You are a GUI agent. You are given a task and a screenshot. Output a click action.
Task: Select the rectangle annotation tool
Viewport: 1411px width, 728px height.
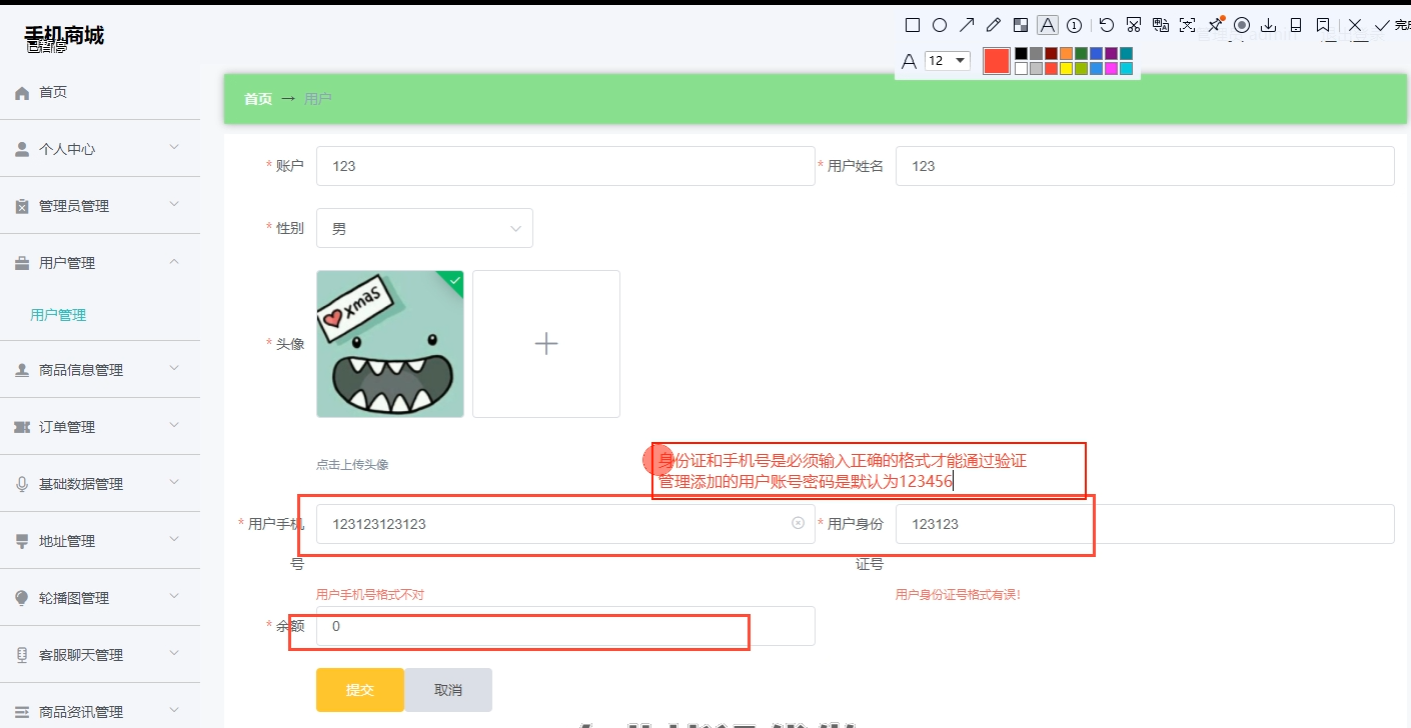coord(912,25)
